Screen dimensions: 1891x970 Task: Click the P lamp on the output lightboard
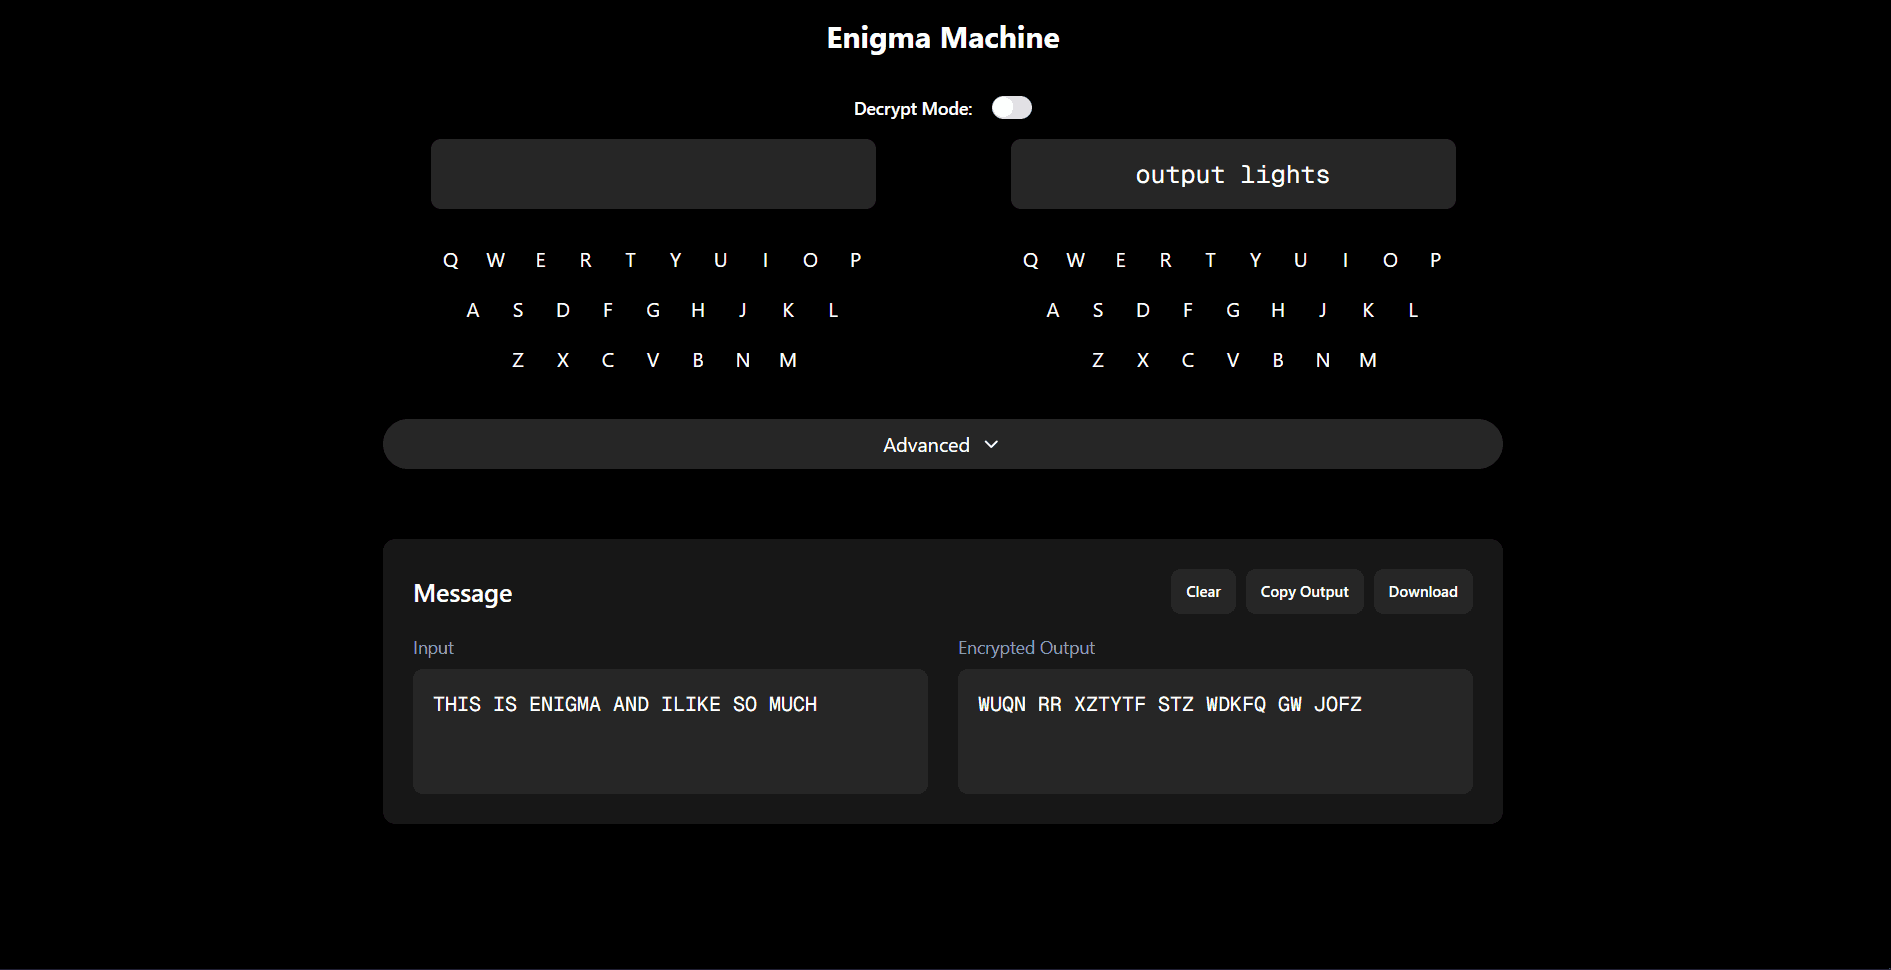(x=1436, y=260)
